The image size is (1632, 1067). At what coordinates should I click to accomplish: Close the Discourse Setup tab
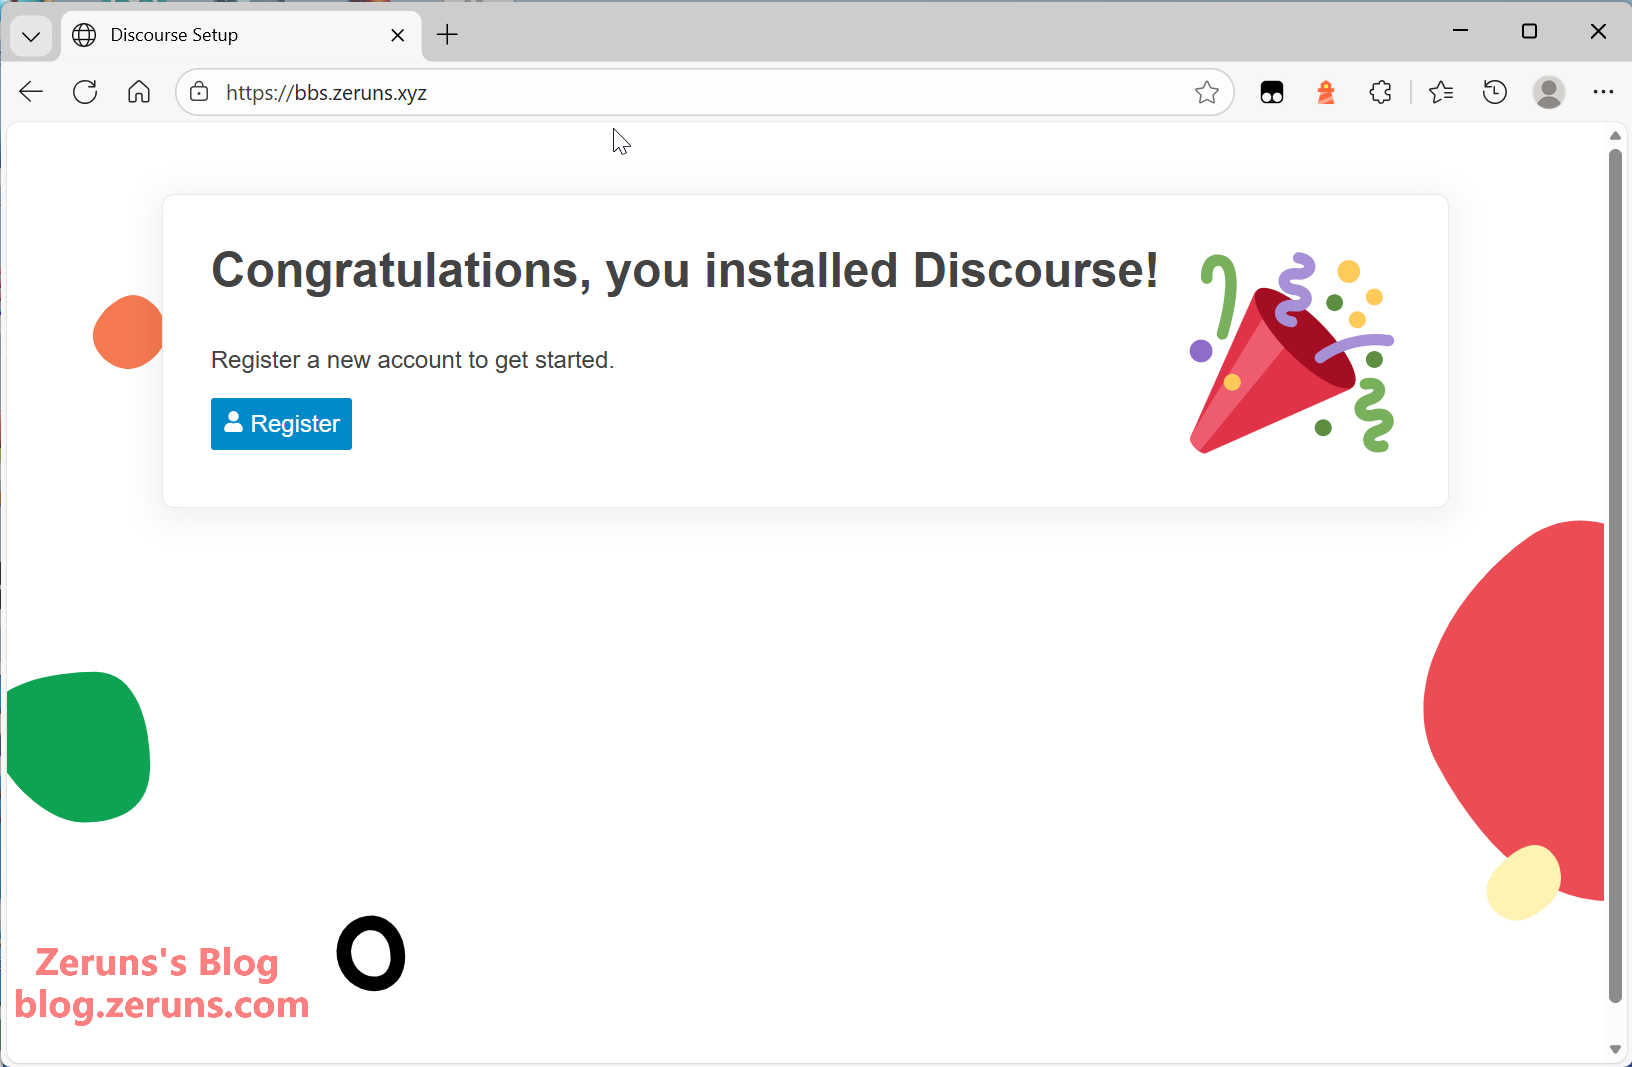click(x=397, y=35)
